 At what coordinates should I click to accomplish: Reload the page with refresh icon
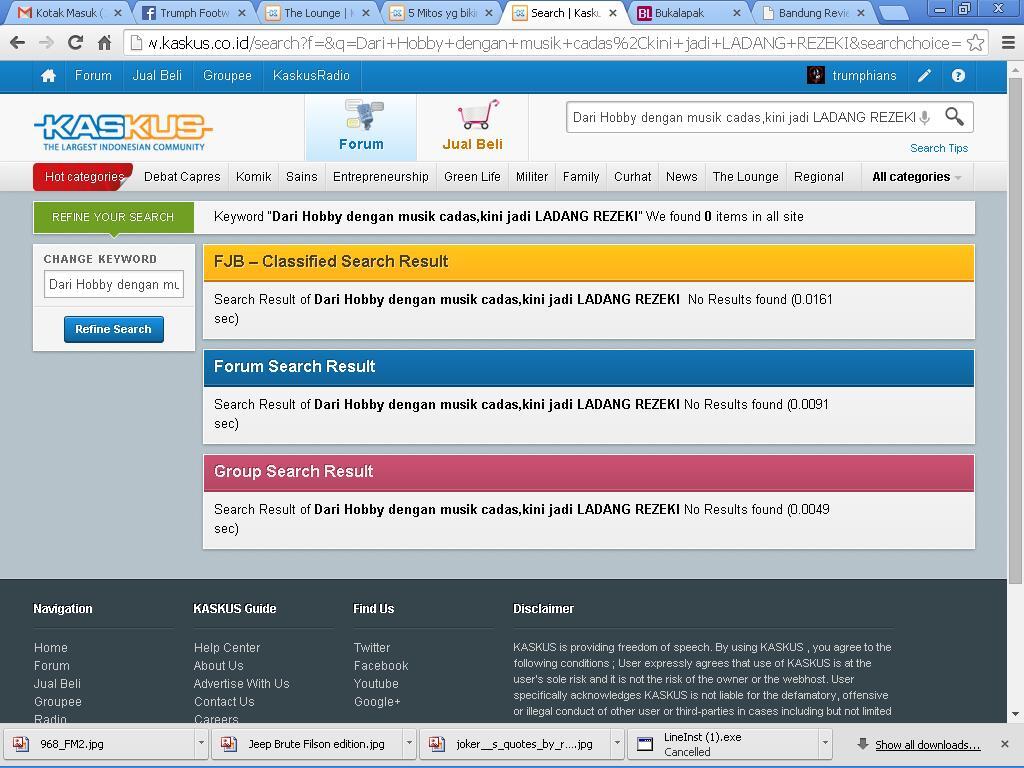click(x=75, y=43)
